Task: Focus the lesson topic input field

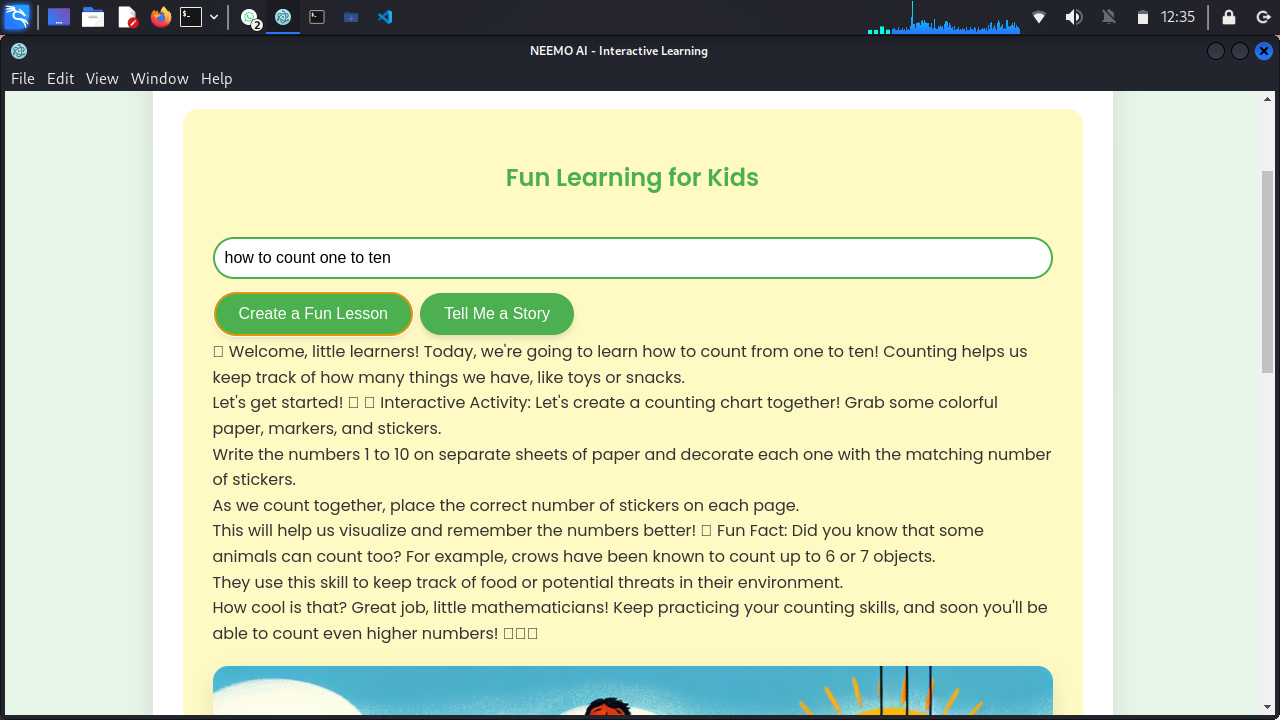Action: point(633,258)
